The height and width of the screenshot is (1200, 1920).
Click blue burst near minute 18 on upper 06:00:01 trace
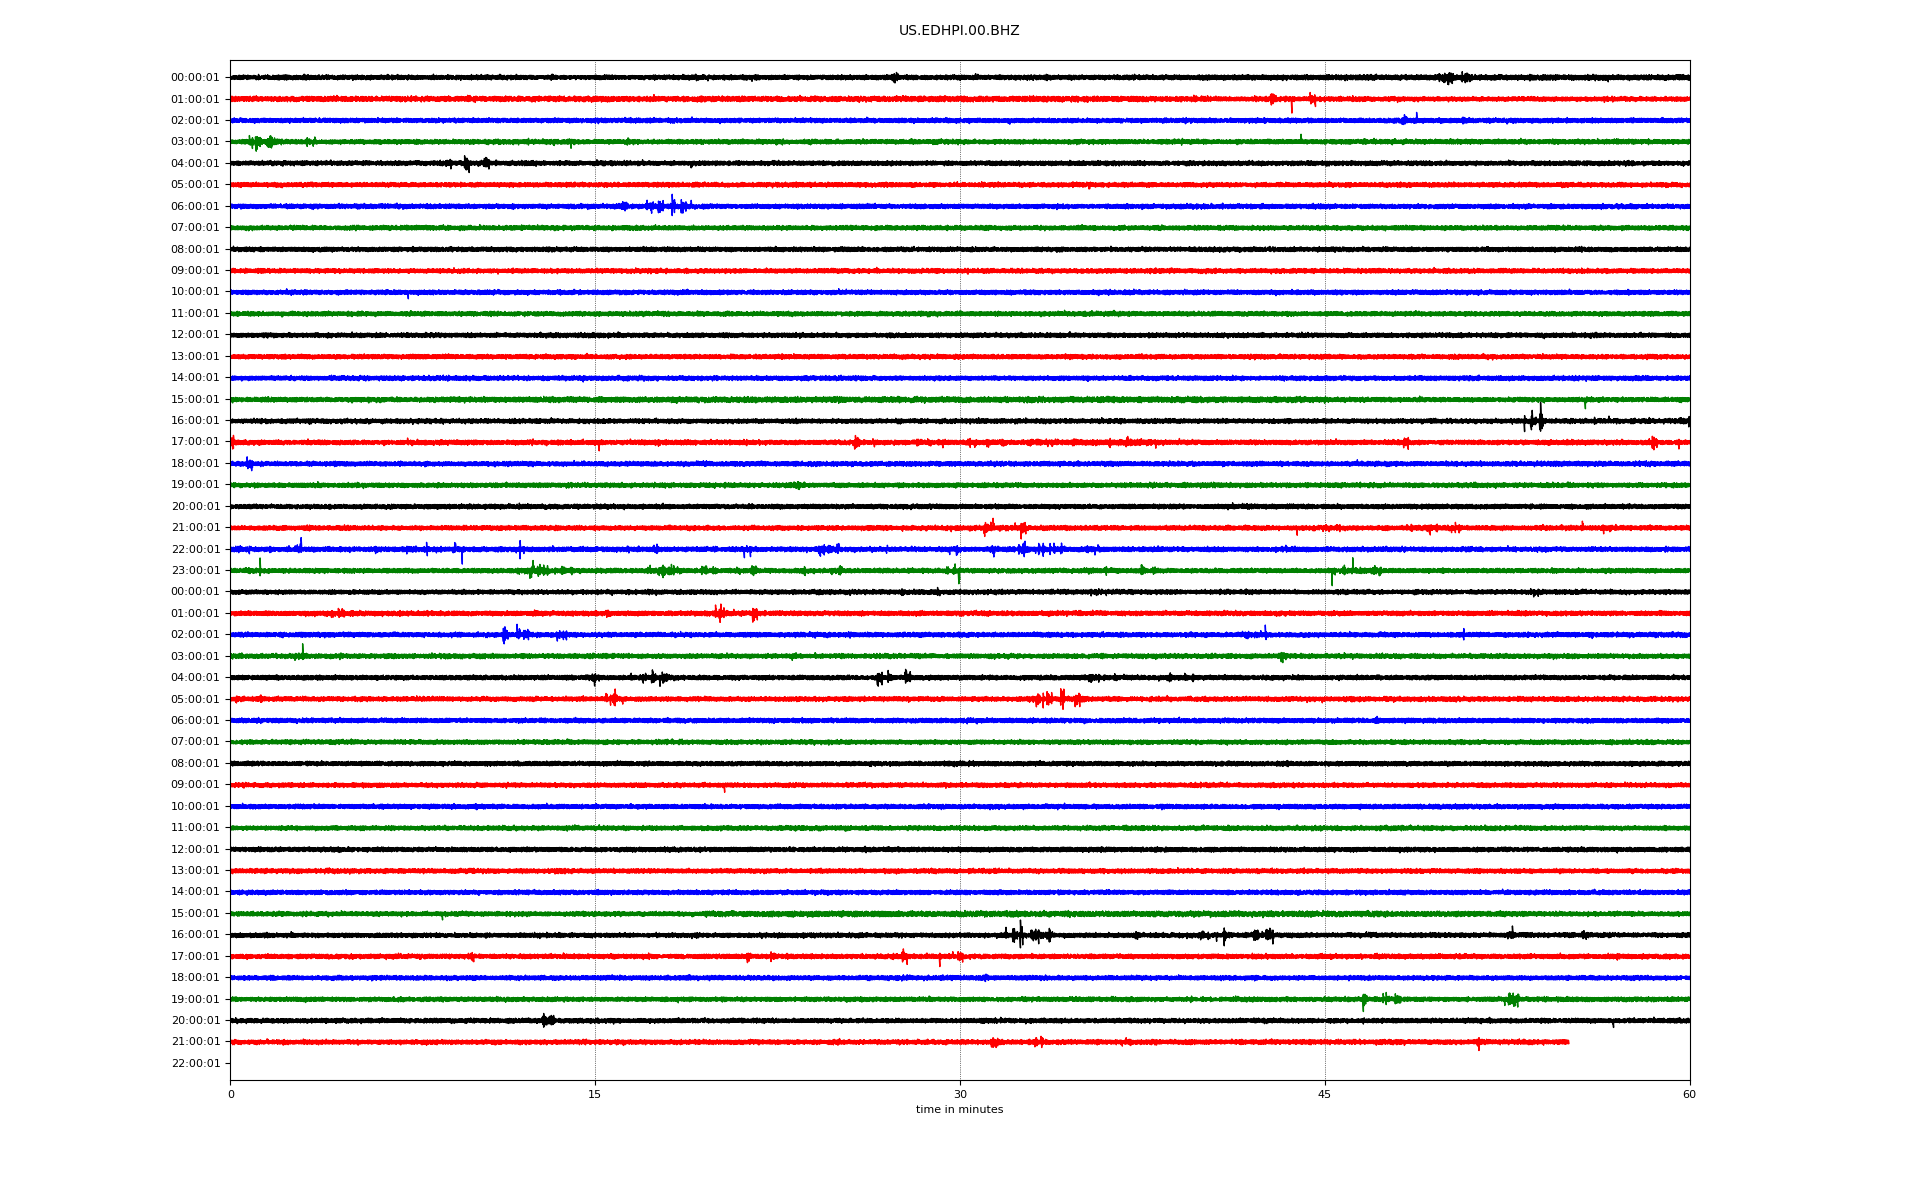[672, 206]
